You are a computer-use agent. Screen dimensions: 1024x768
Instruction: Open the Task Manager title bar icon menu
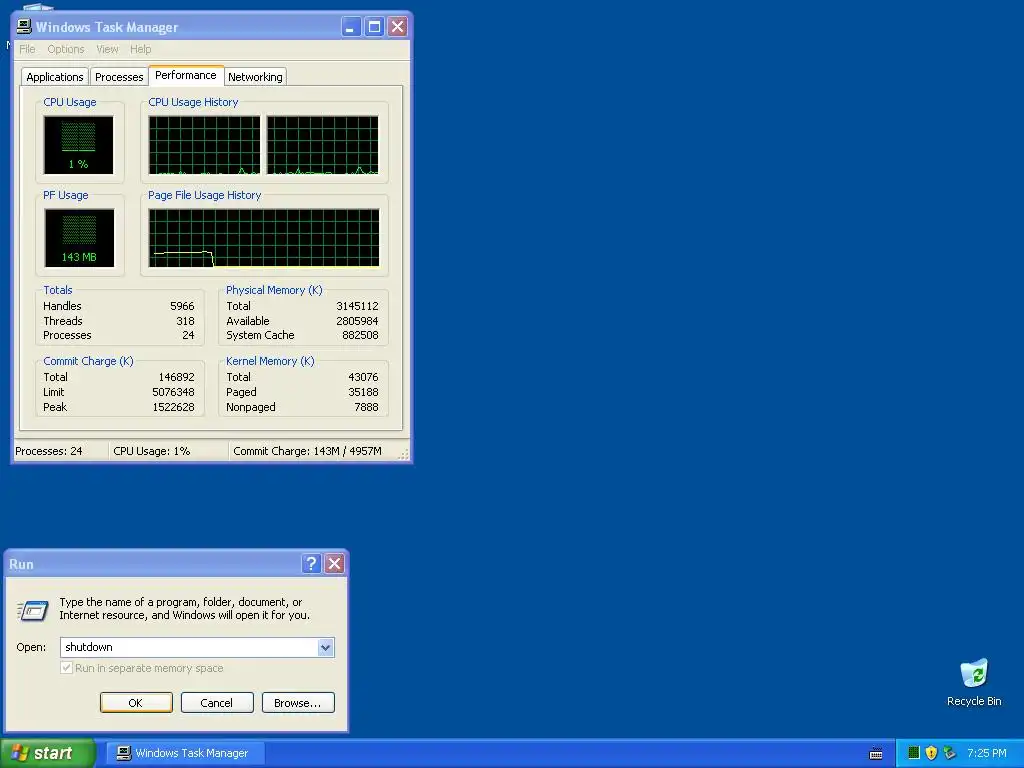[24, 27]
